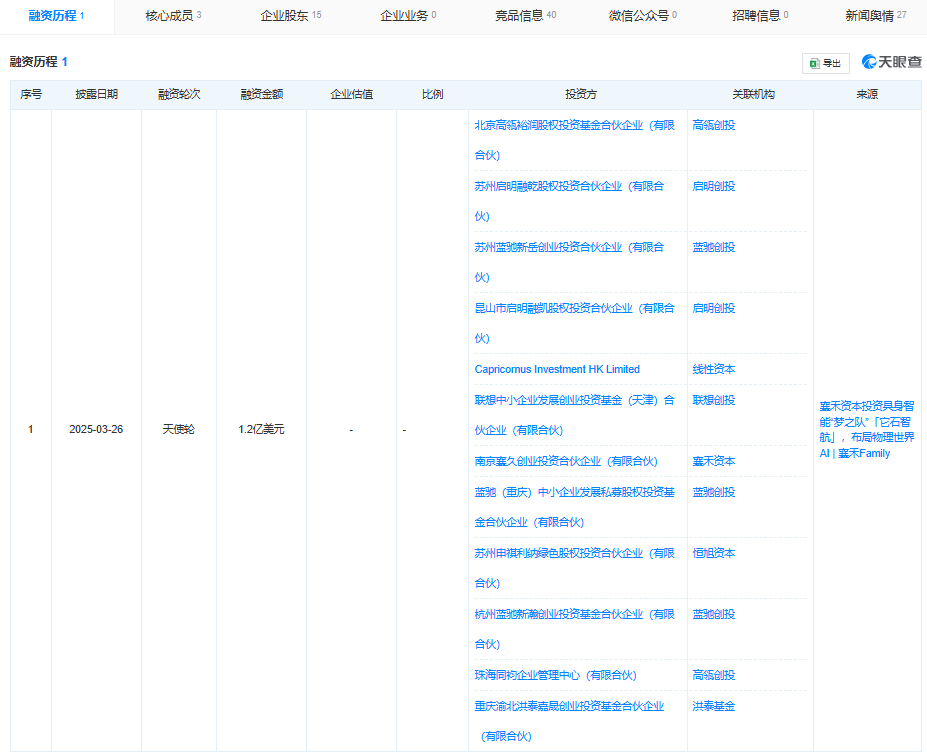Click the 比例 column header
Image resolution: width=927 pixels, height=754 pixels.
tap(433, 95)
